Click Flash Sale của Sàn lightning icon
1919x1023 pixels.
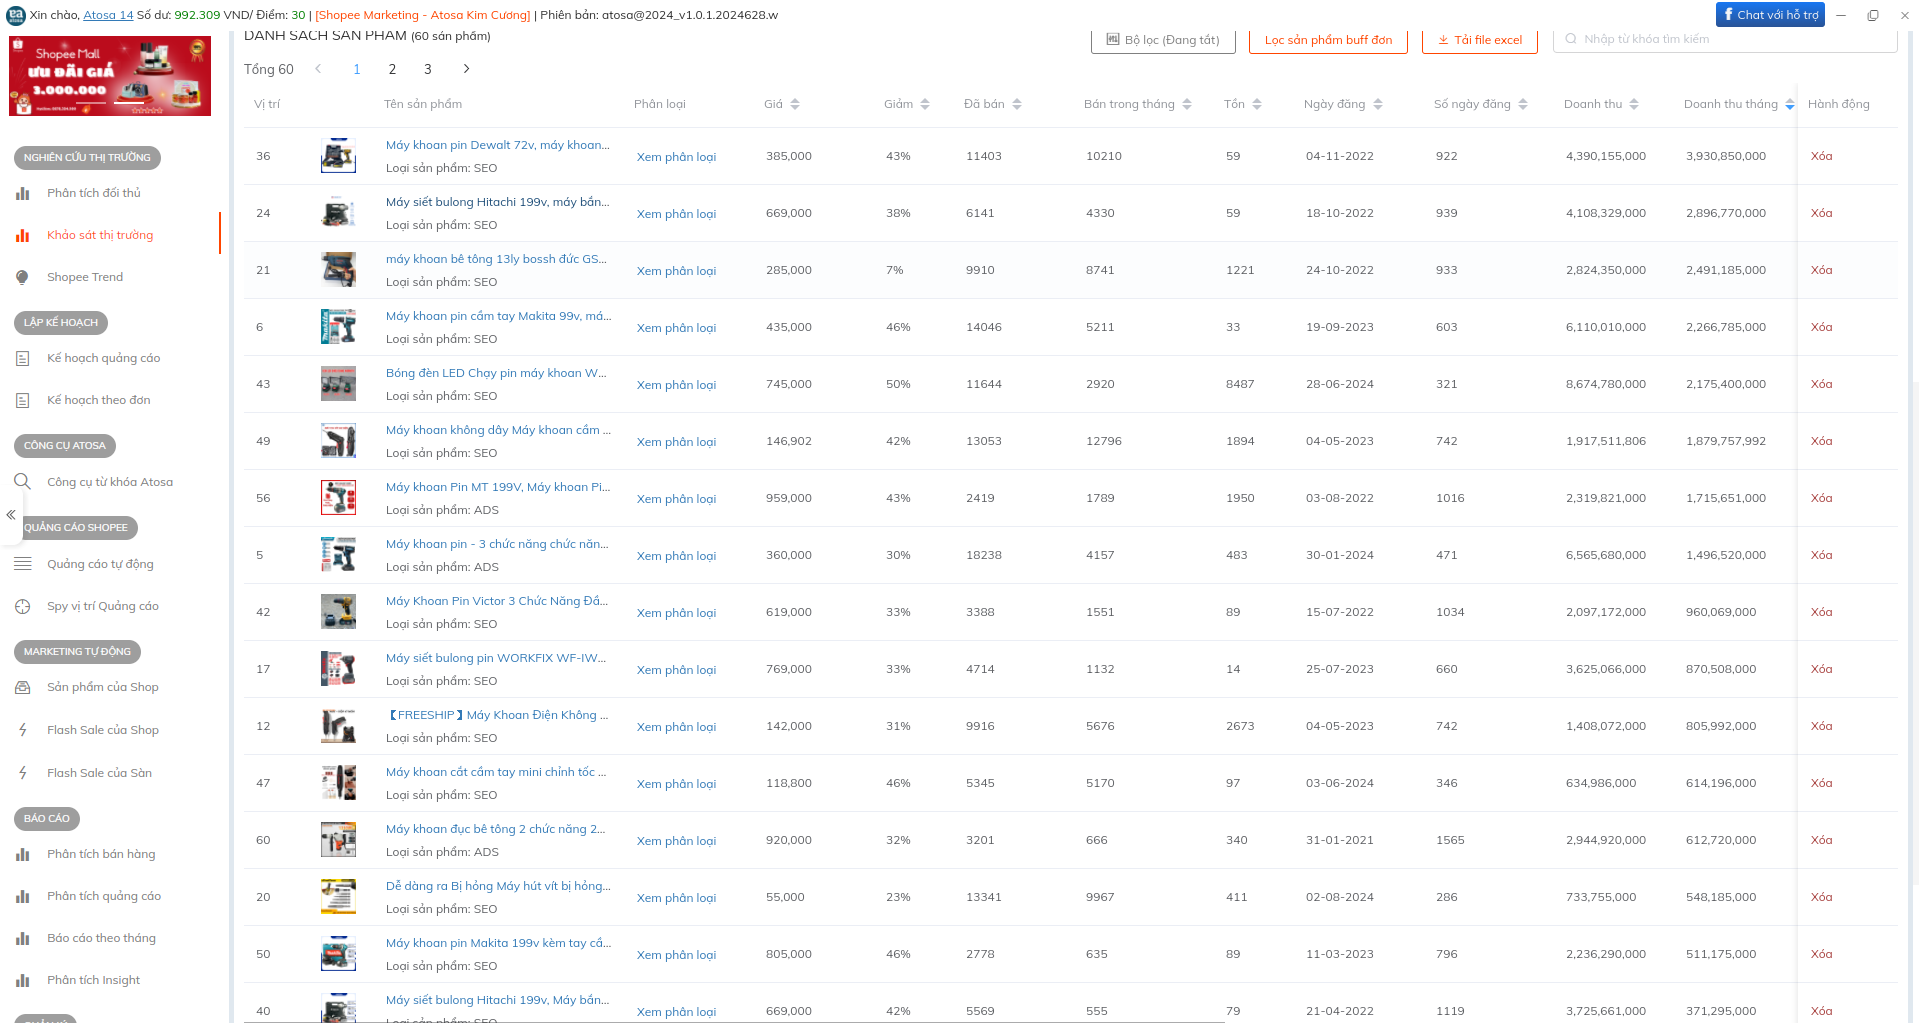pos(22,773)
